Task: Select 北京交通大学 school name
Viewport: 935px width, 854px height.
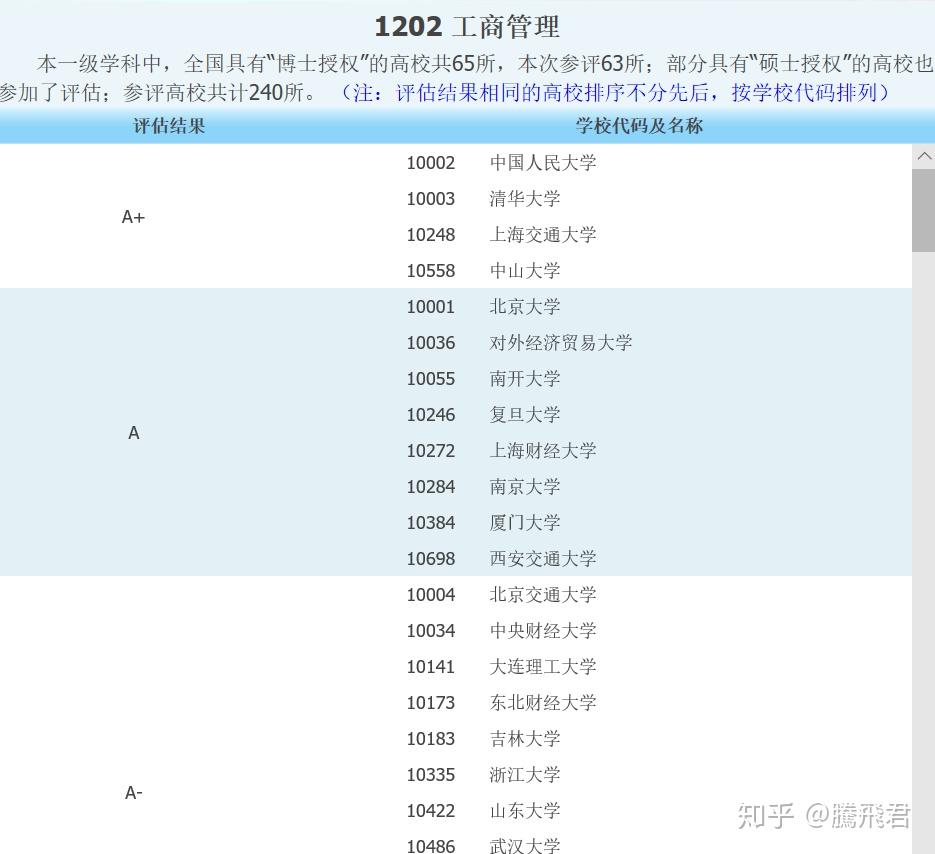Action: (543, 594)
